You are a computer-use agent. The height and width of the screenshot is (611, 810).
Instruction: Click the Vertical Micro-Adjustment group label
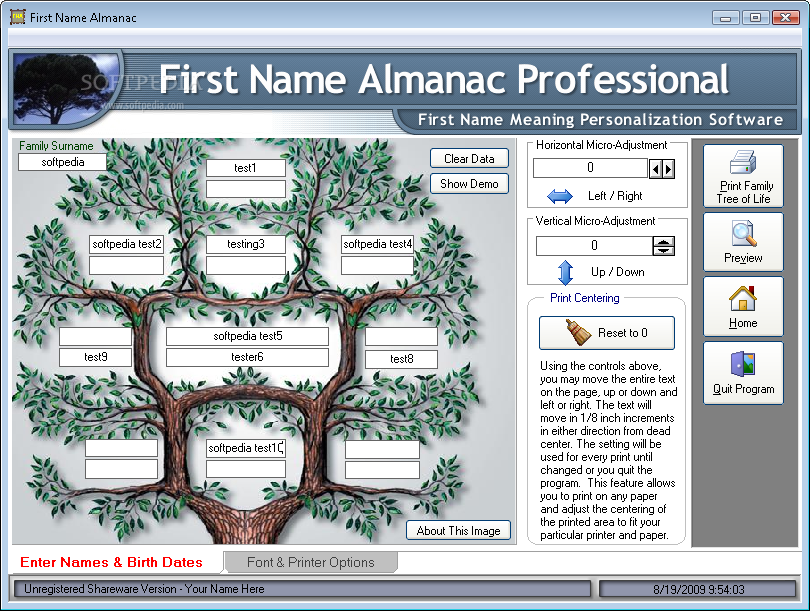[595, 221]
